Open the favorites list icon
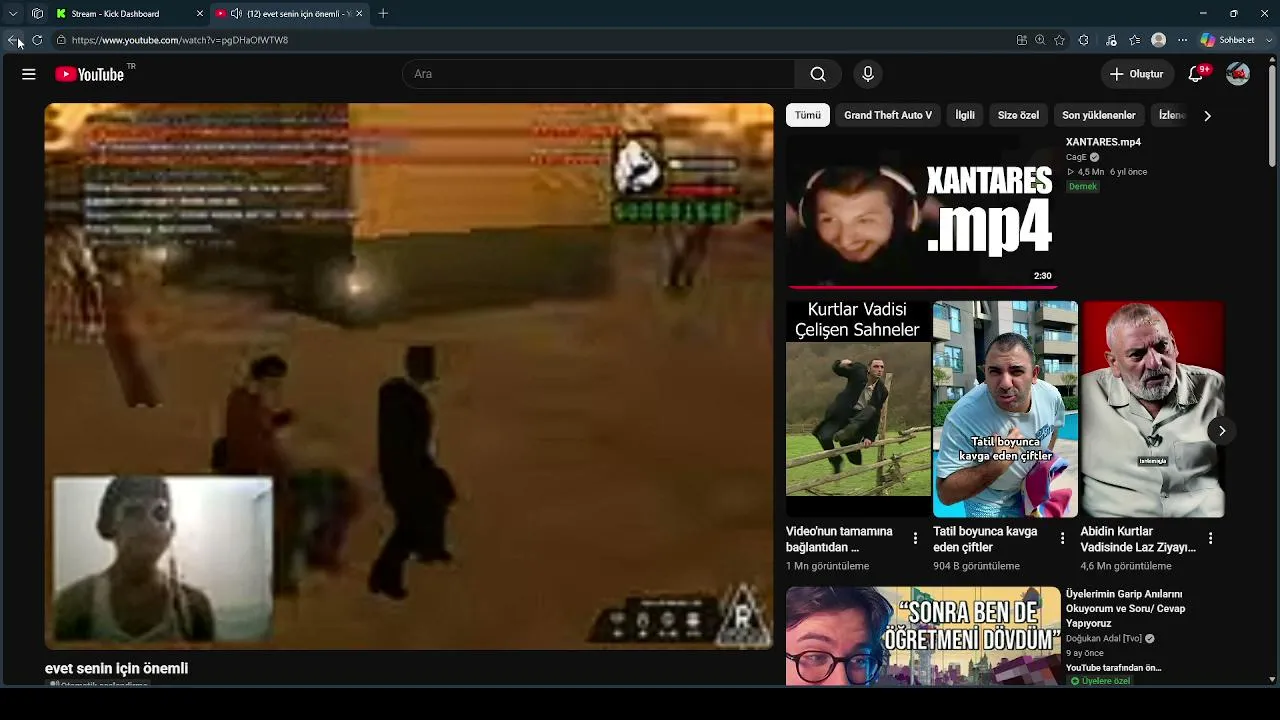 [x=1135, y=40]
